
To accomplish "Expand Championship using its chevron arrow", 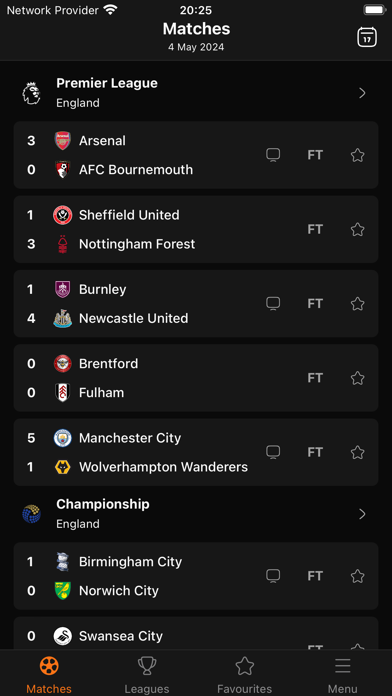I will tap(362, 514).
